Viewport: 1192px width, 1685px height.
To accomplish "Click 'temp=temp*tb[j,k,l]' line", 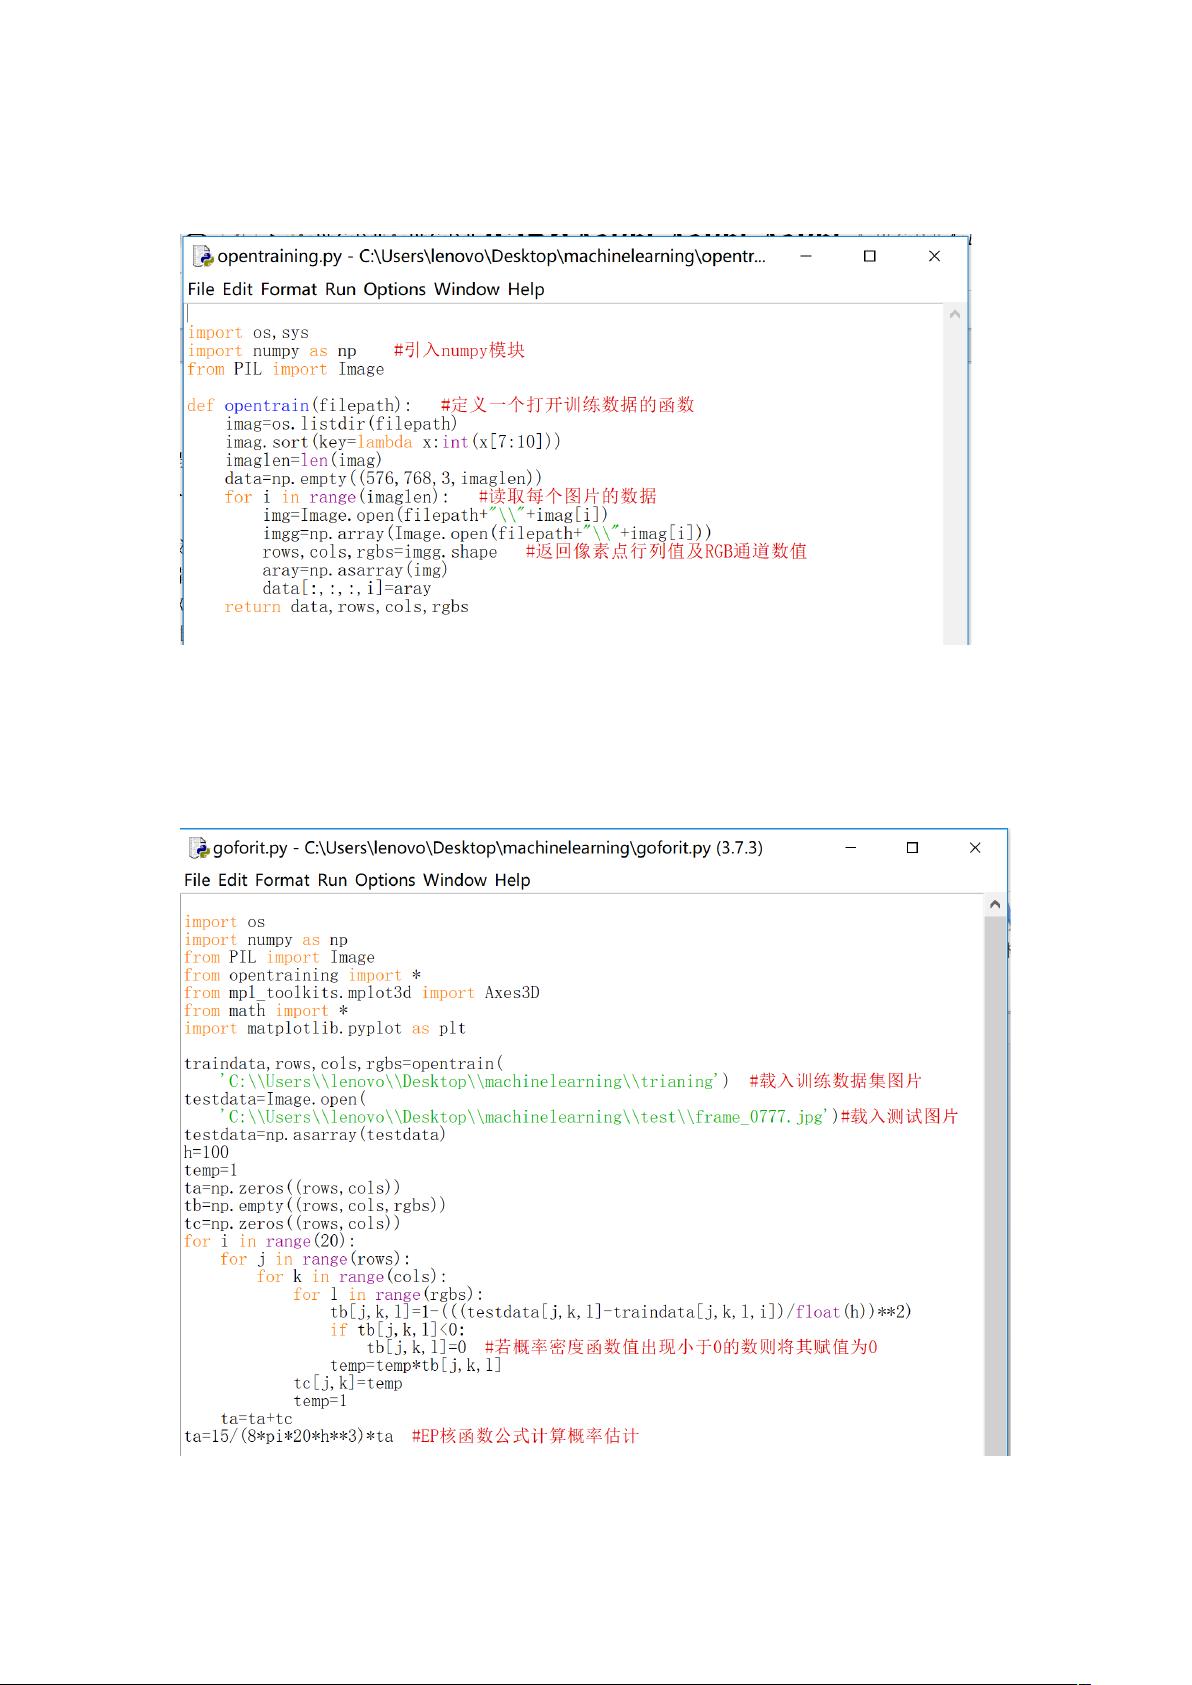I will coord(416,1365).
